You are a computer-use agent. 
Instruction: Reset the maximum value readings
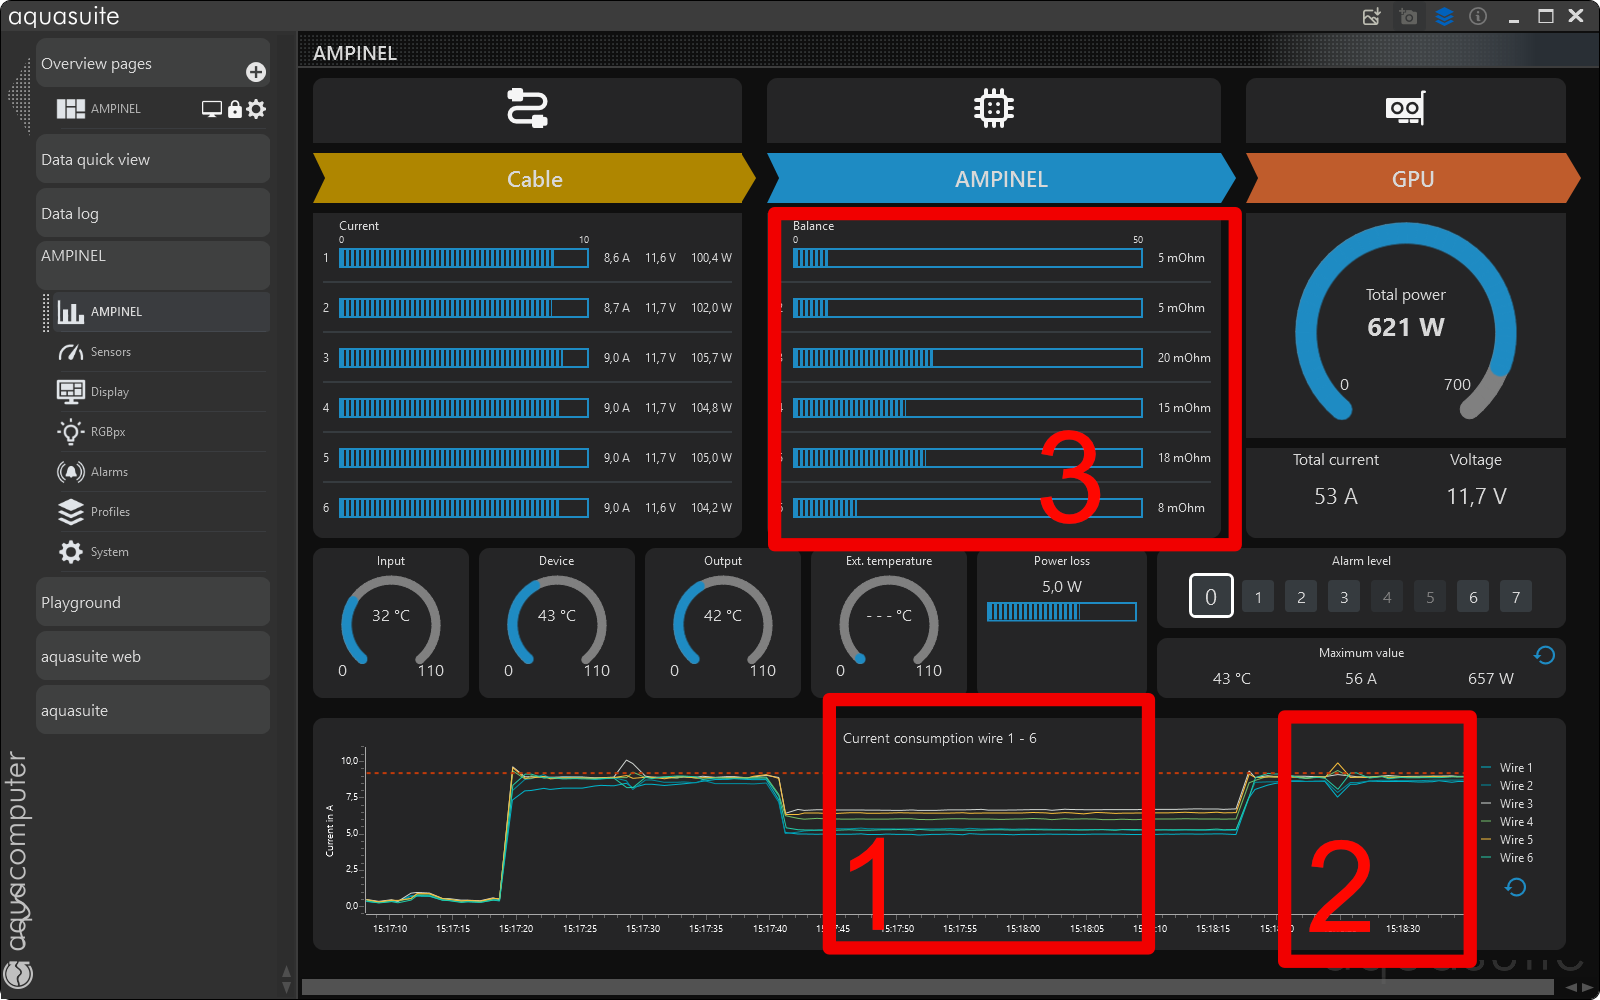[x=1544, y=655]
